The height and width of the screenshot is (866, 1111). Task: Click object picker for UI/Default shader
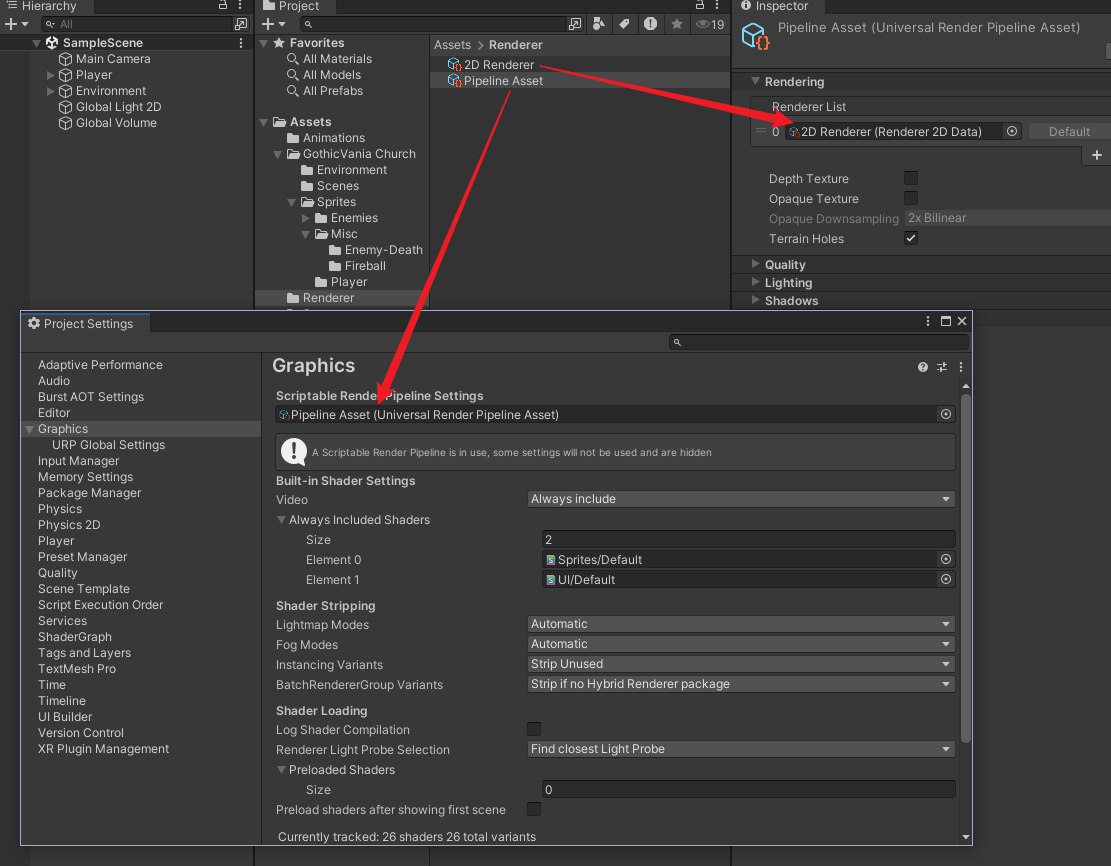[945, 579]
